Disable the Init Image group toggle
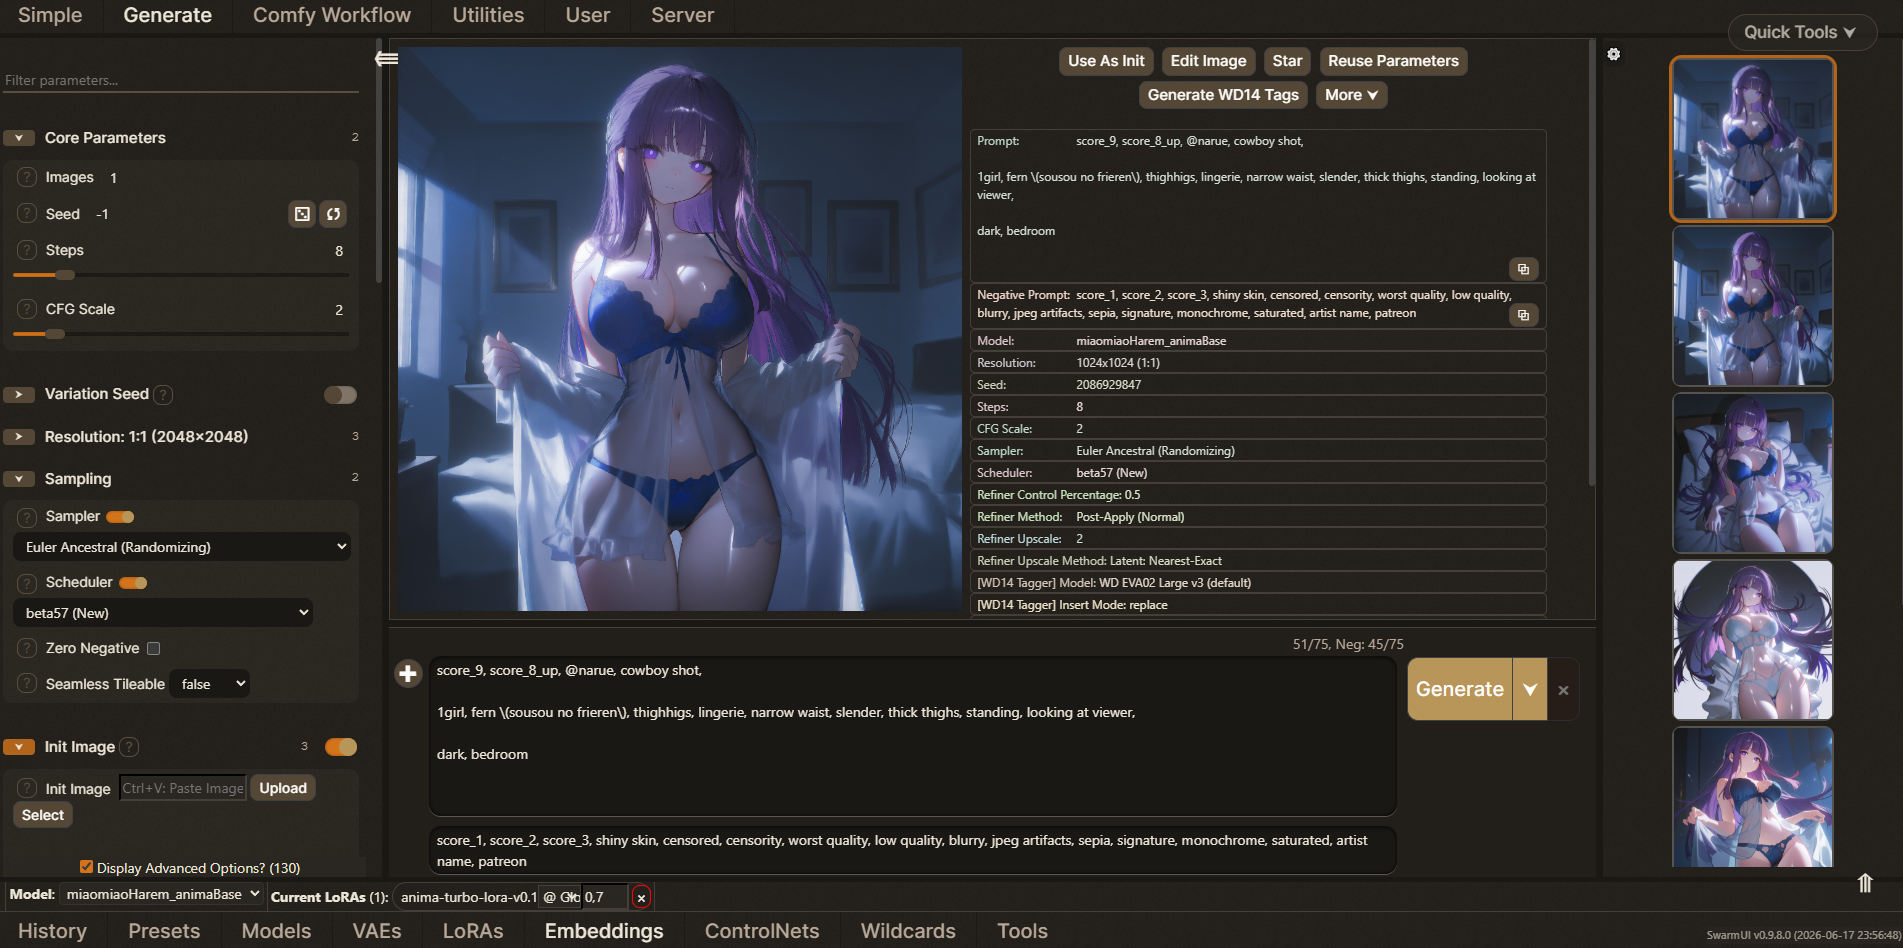 [x=341, y=747]
